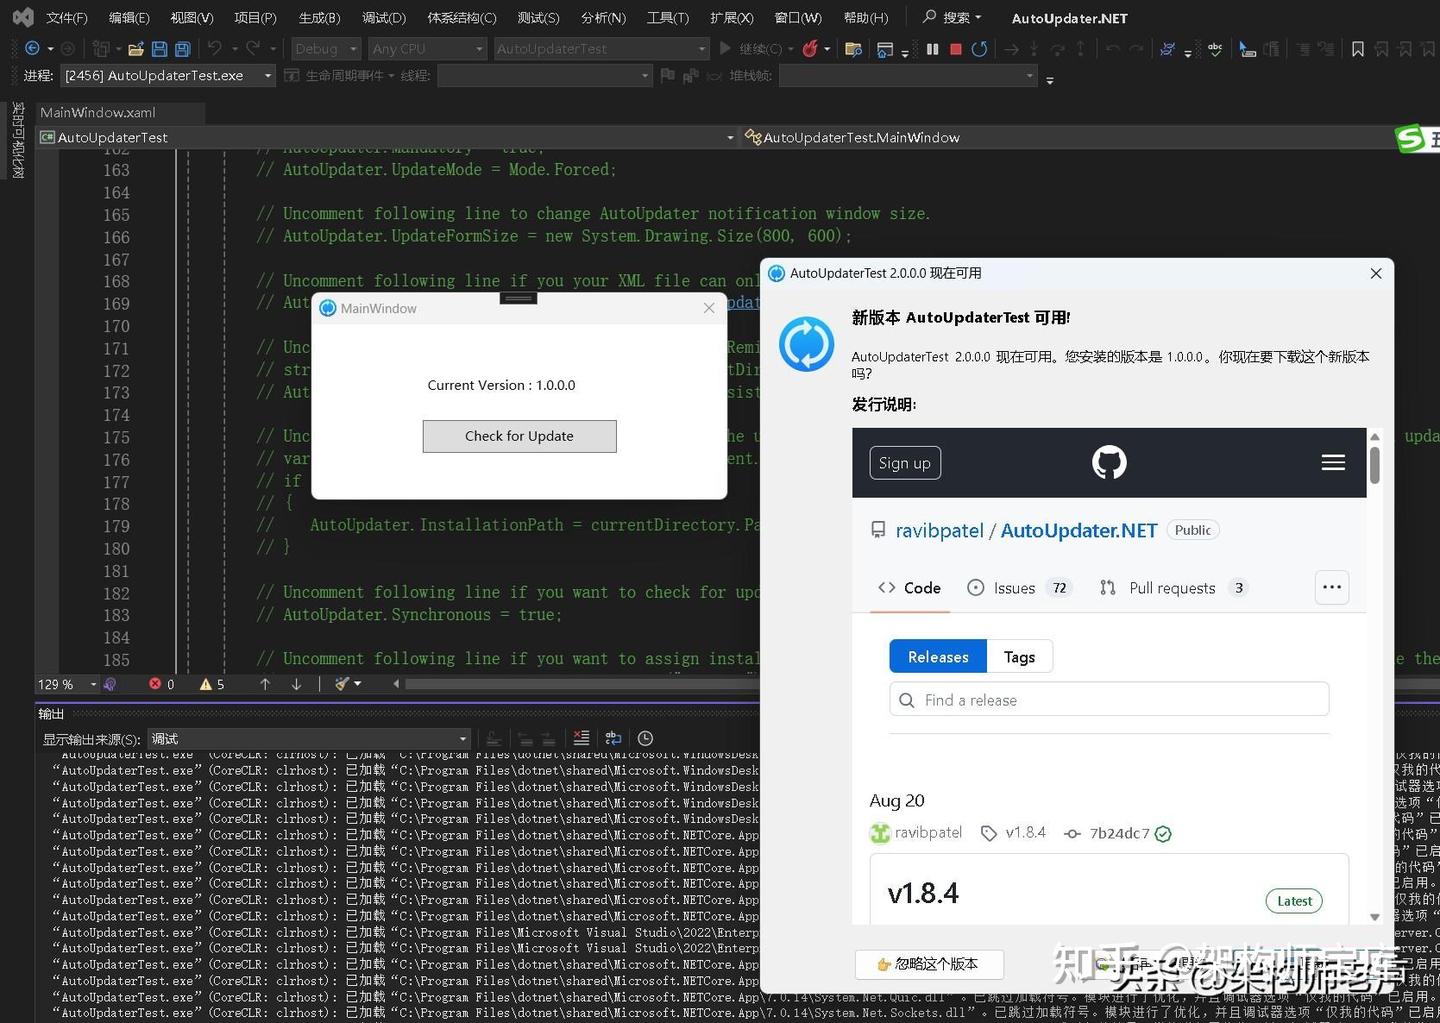Screen dimensions: 1440x1023
Task: Expand the process dropdown showing AutoUpdaterTest.exe
Action: (x=266, y=75)
